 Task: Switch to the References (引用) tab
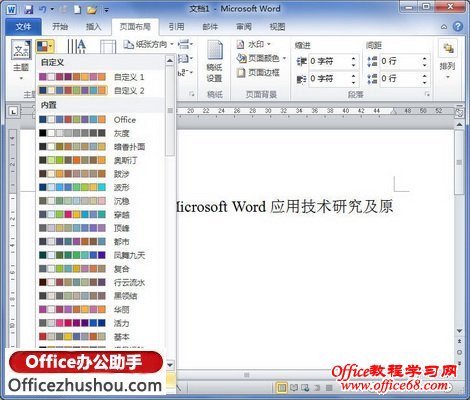(176, 27)
